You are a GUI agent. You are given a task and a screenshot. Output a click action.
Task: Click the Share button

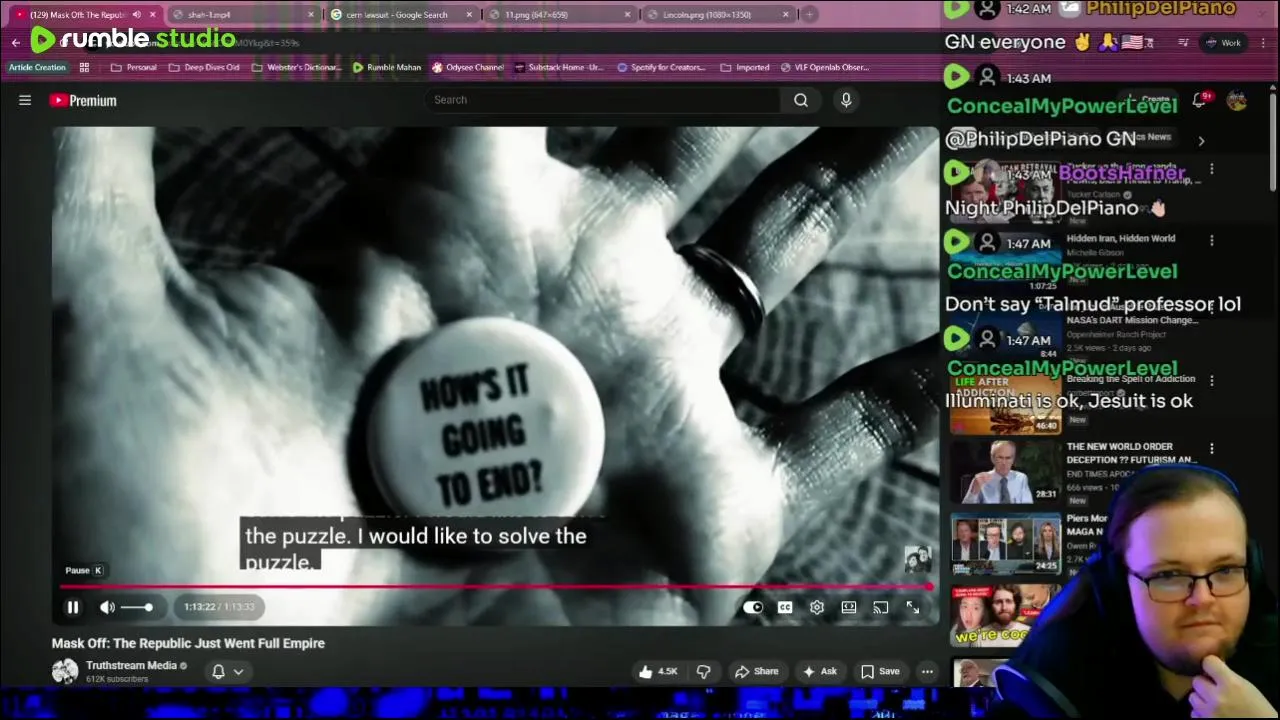coord(756,671)
